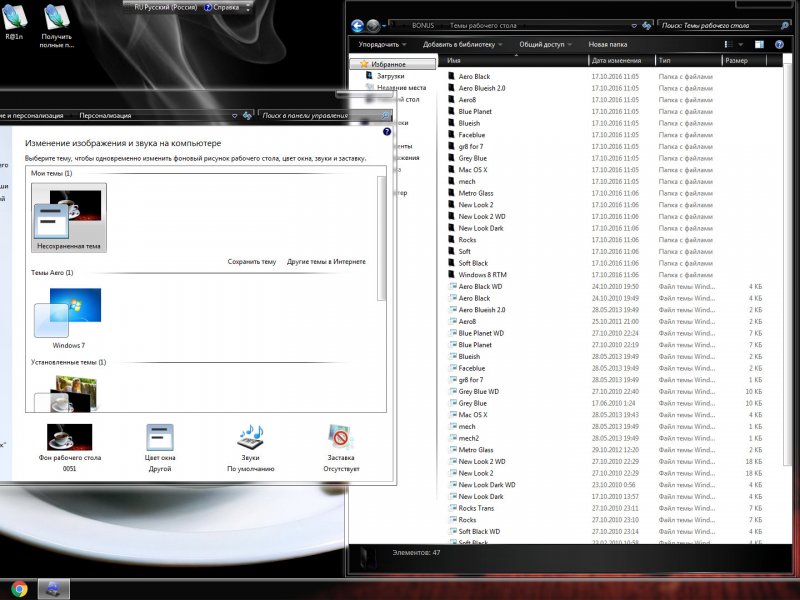Click the themes list vertical scrollbar

click(381, 238)
